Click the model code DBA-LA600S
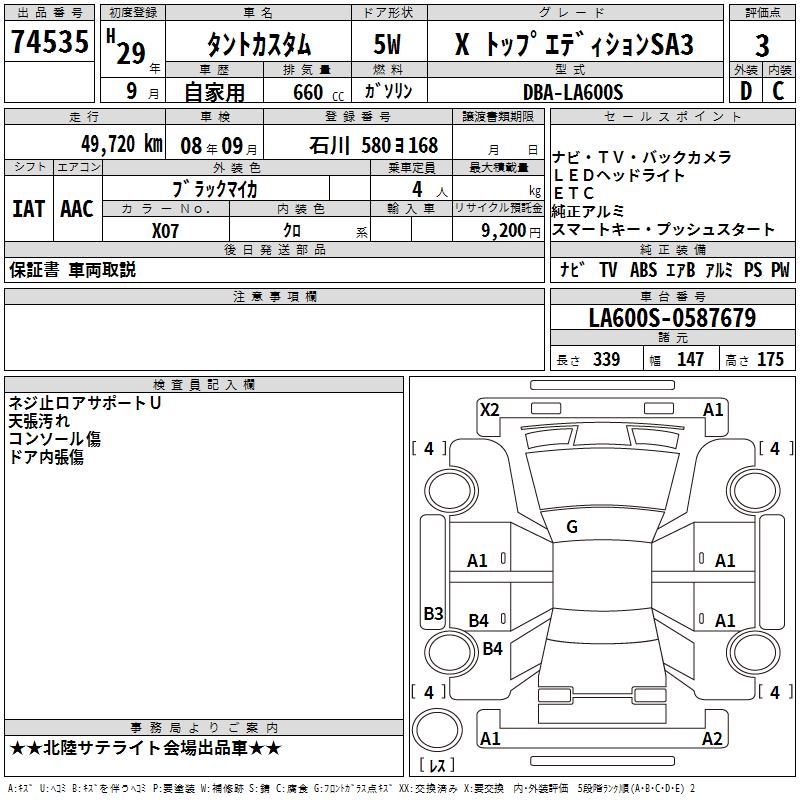This screenshot has width=800, height=800. [x=572, y=92]
